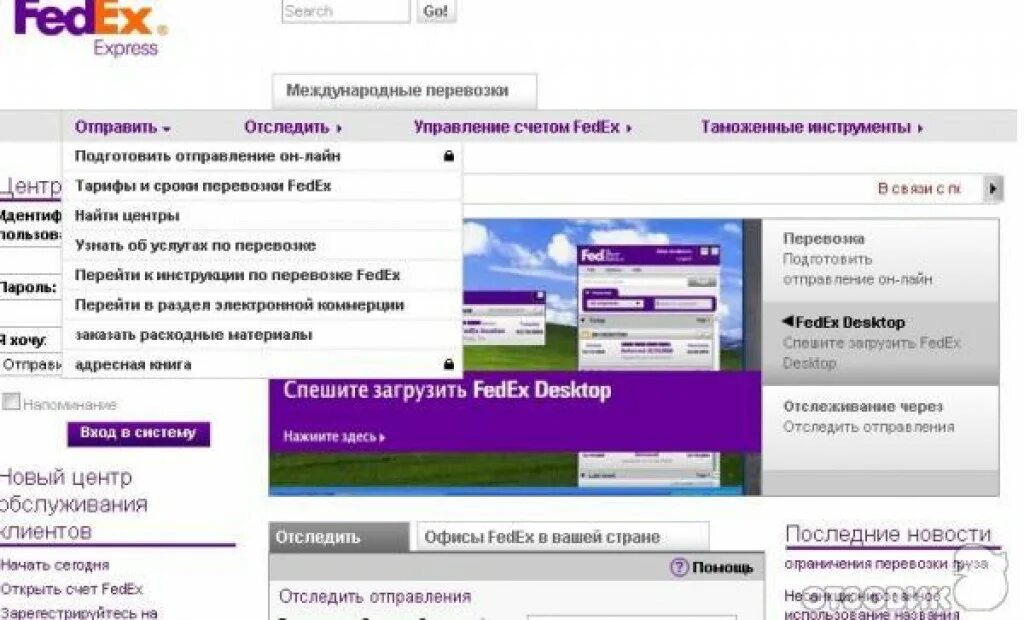Select Подготовить отправление он-лайн menu entry

(263, 156)
